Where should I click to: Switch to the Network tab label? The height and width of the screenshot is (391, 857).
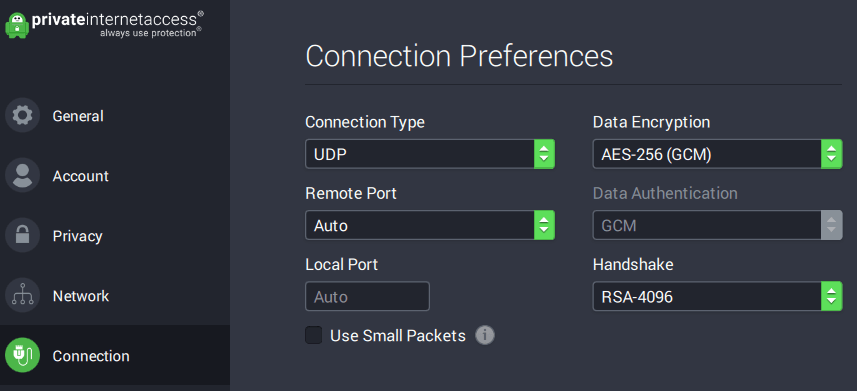(x=81, y=296)
